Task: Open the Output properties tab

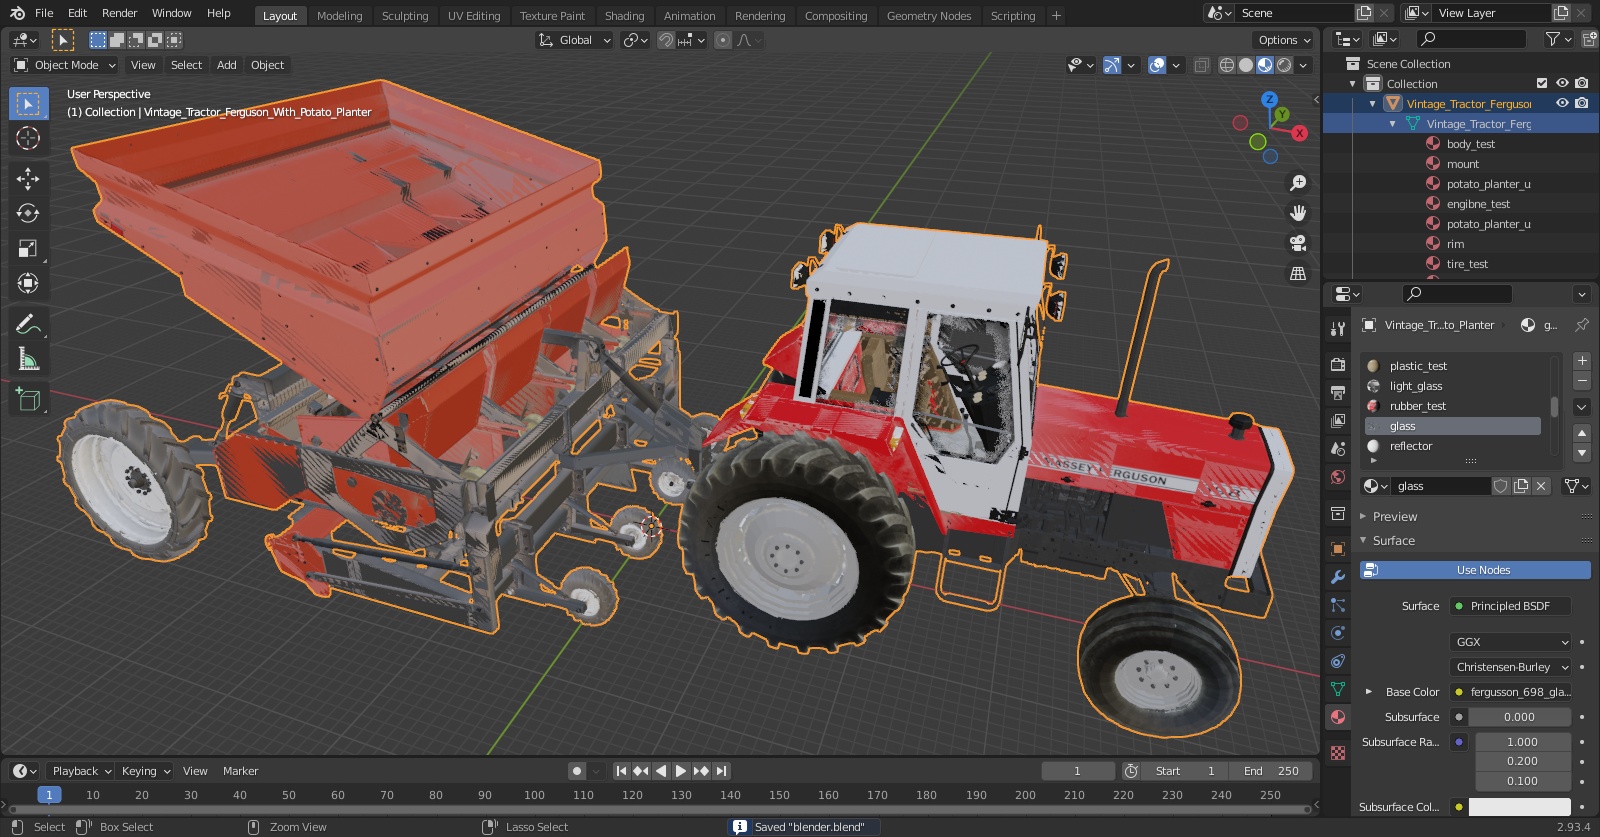Action: click(x=1338, y=392)
